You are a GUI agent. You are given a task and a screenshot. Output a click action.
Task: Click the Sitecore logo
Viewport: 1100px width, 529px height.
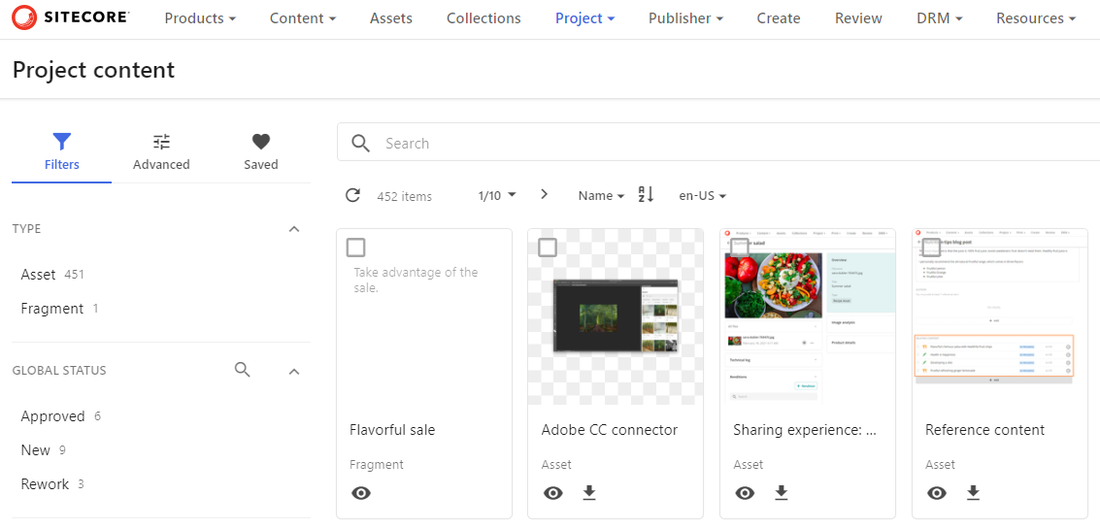click(x=70, y=17)
